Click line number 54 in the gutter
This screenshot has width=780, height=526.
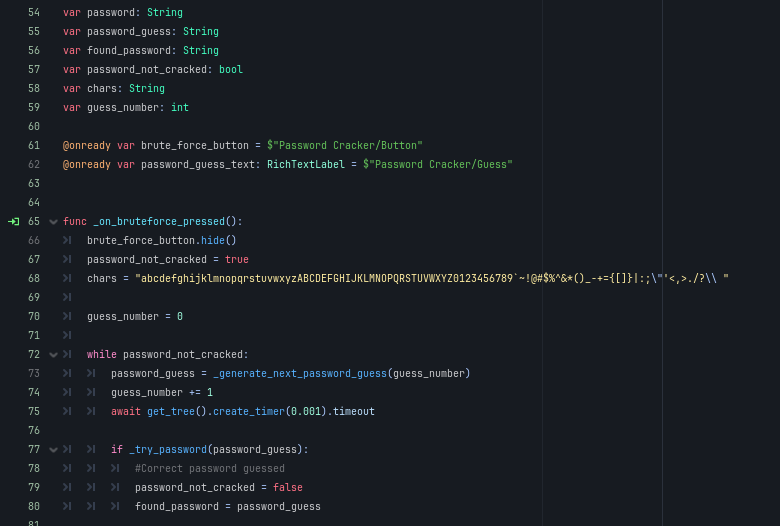34,13
